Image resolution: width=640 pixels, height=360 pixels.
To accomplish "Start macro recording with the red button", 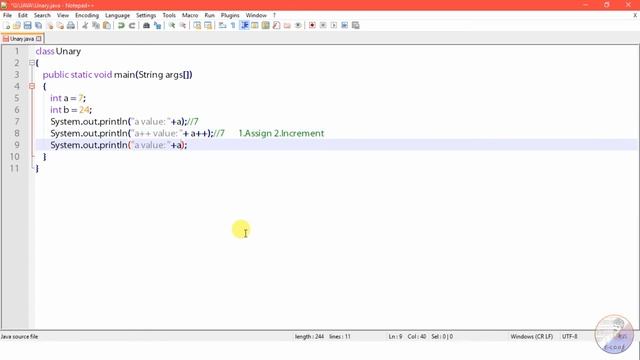I will coord(312,25).
